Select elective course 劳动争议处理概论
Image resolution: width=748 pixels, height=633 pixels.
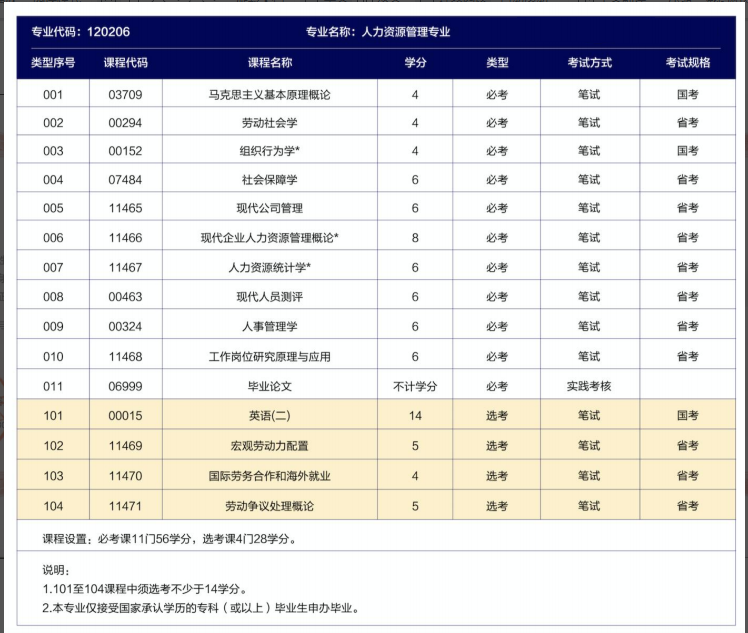270,506
